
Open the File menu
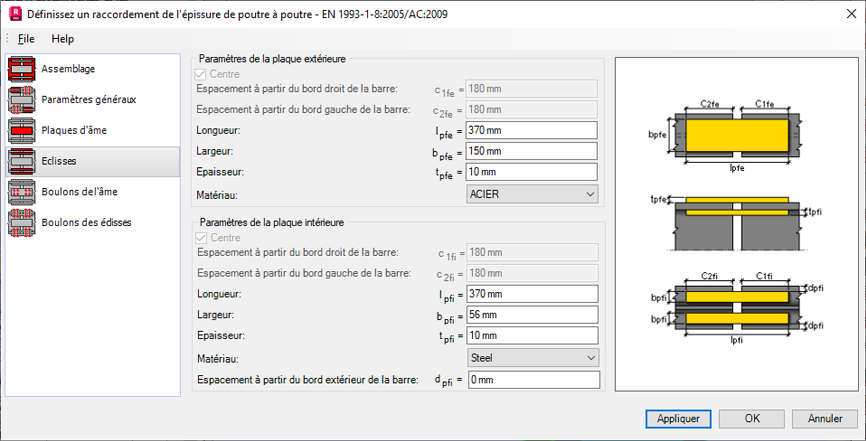[x=26, y=39]
